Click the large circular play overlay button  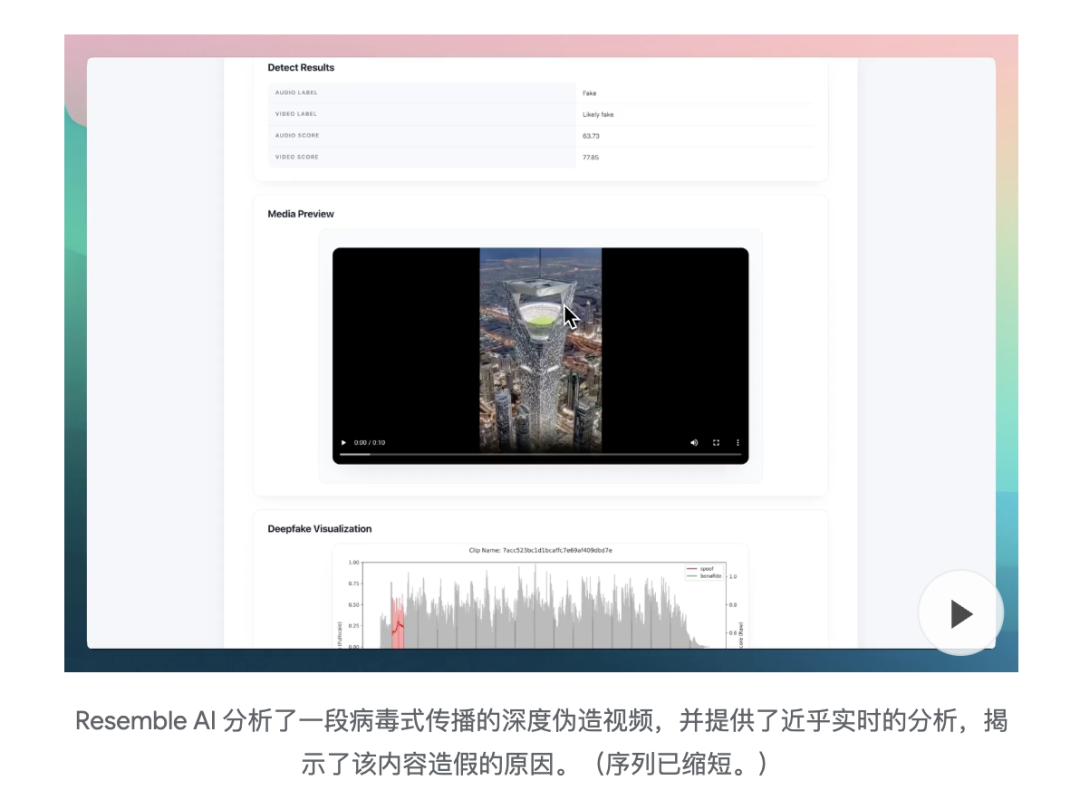960,614
